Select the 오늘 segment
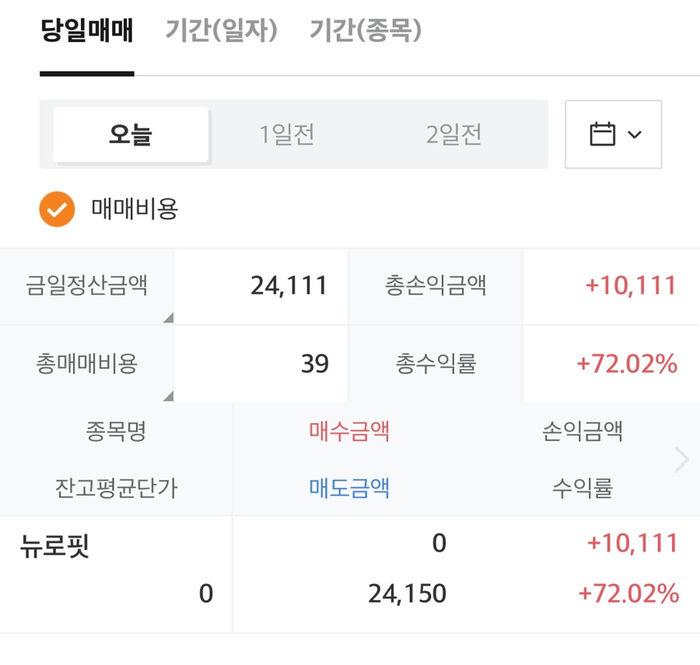This screenshot has height=665, width=700. tap(131, 134)
